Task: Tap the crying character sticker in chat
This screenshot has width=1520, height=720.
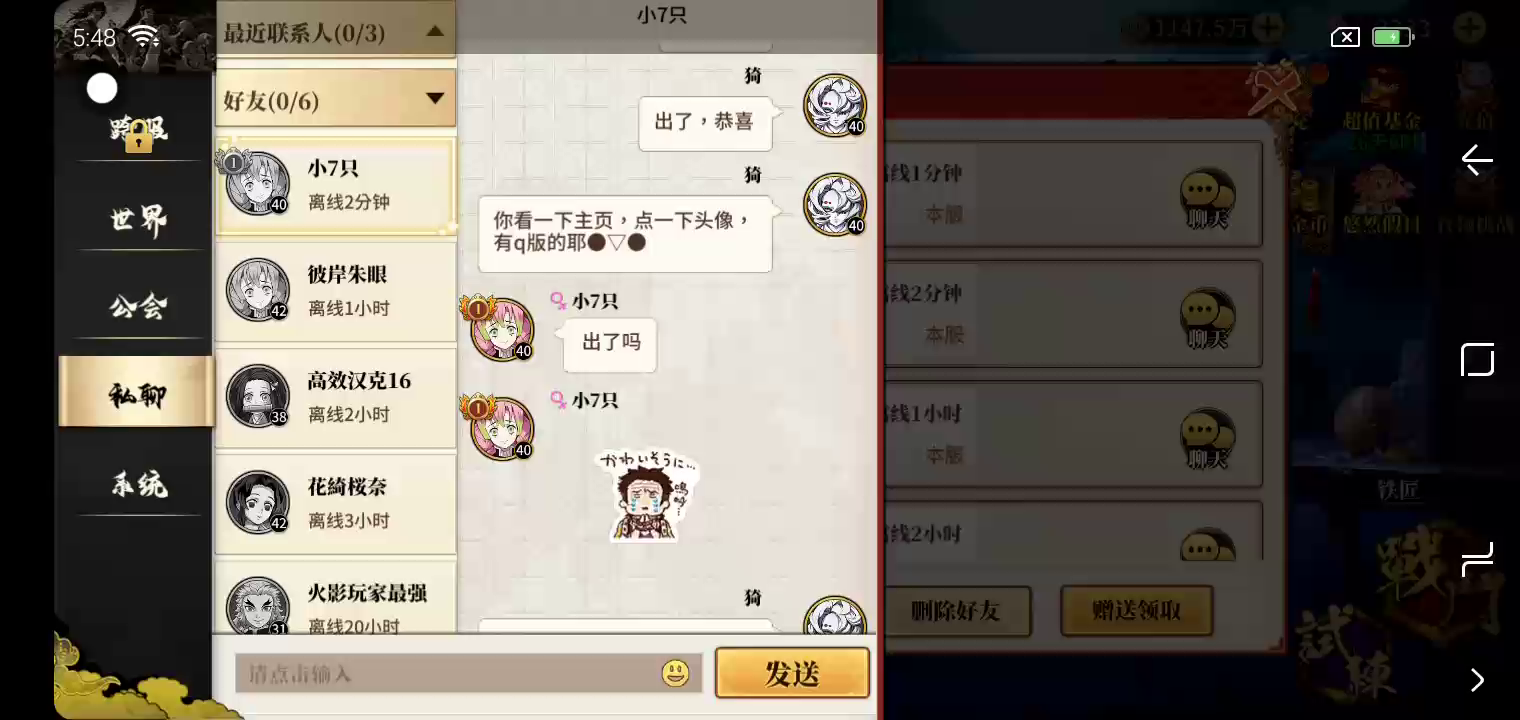Action: pyautogui.click(x=646, y=496)
